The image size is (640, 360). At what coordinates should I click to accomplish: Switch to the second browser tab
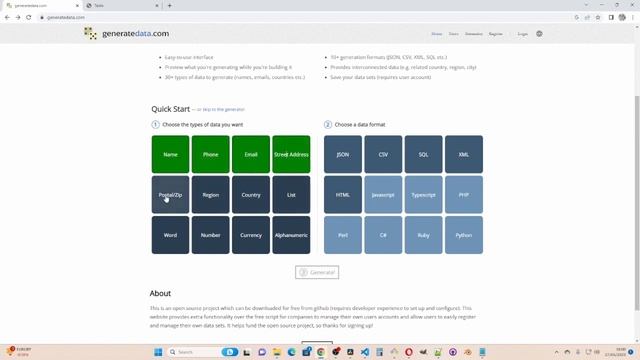click(x=122, y=6)
